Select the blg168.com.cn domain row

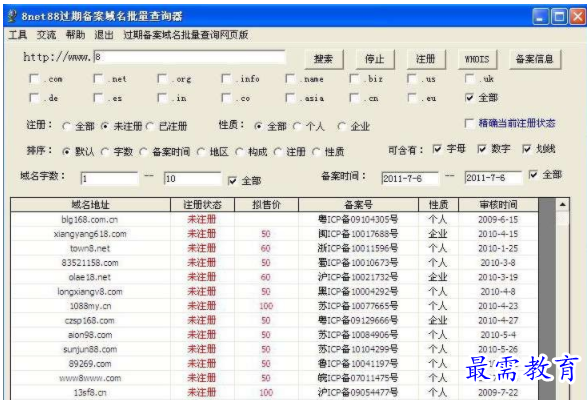[274, 219]
